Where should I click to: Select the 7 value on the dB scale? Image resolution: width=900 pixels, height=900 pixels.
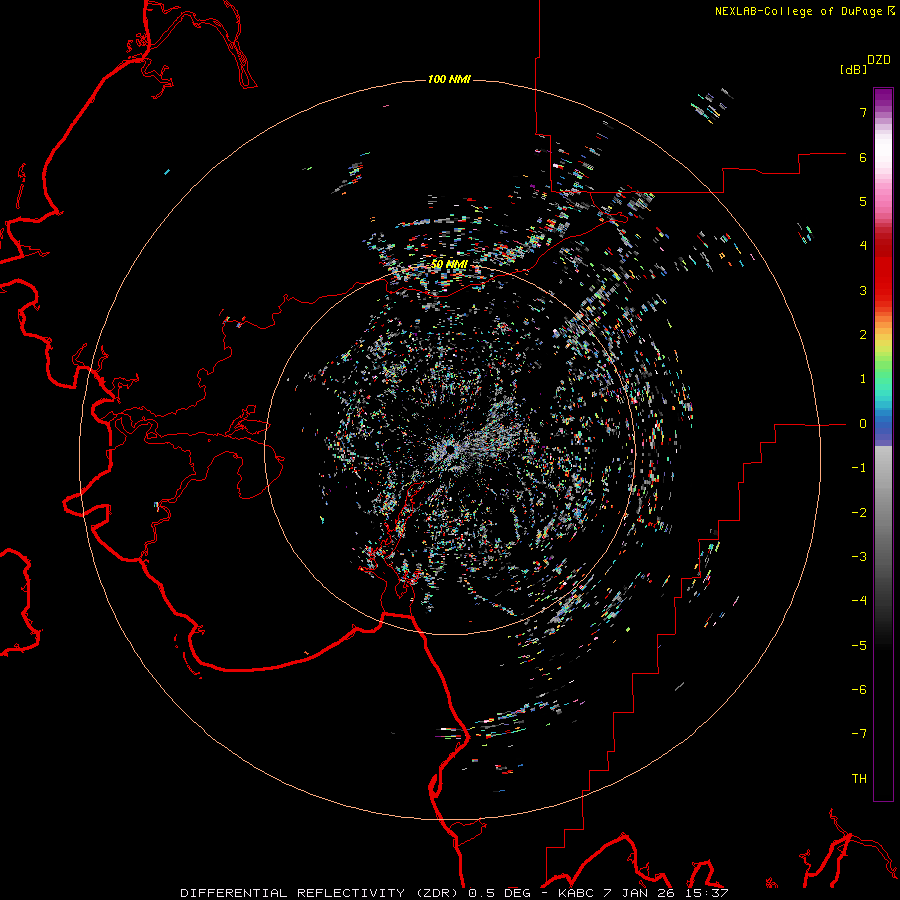coord(863,112)
